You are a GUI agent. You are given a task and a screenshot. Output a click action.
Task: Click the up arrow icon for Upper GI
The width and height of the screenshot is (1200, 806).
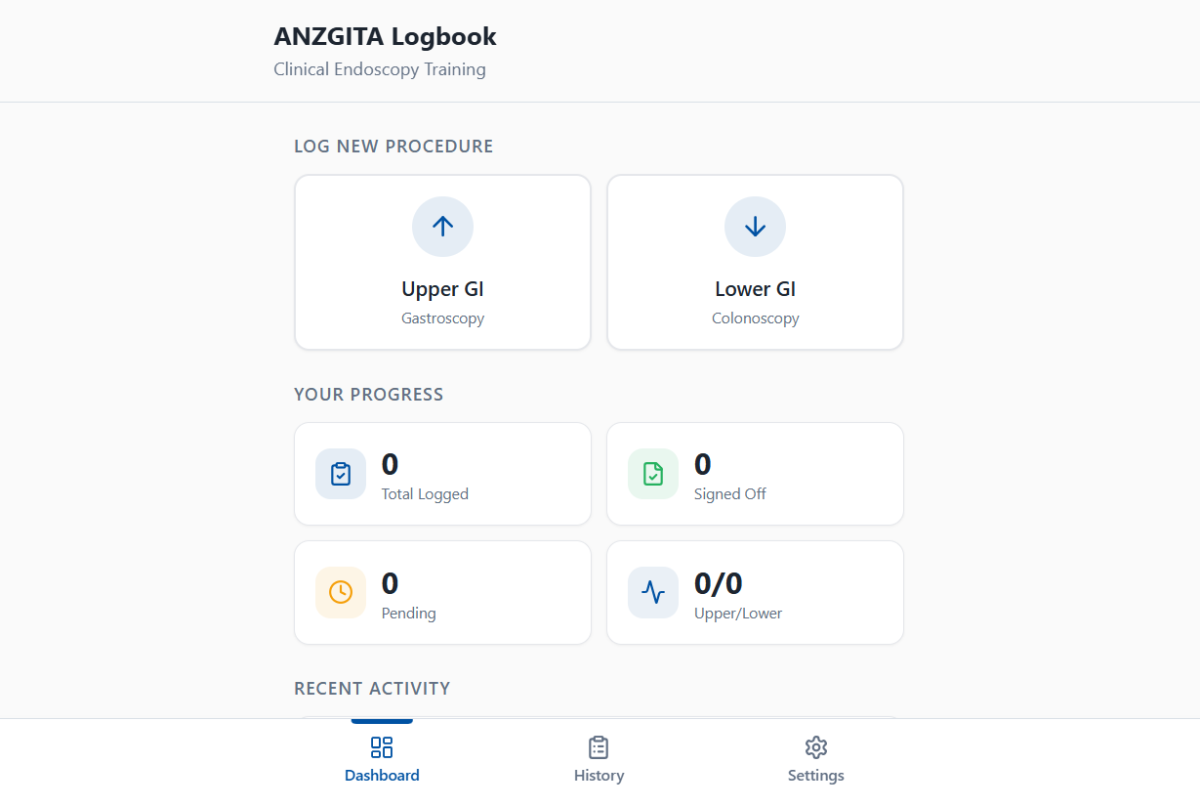click(x=442, y=226)
